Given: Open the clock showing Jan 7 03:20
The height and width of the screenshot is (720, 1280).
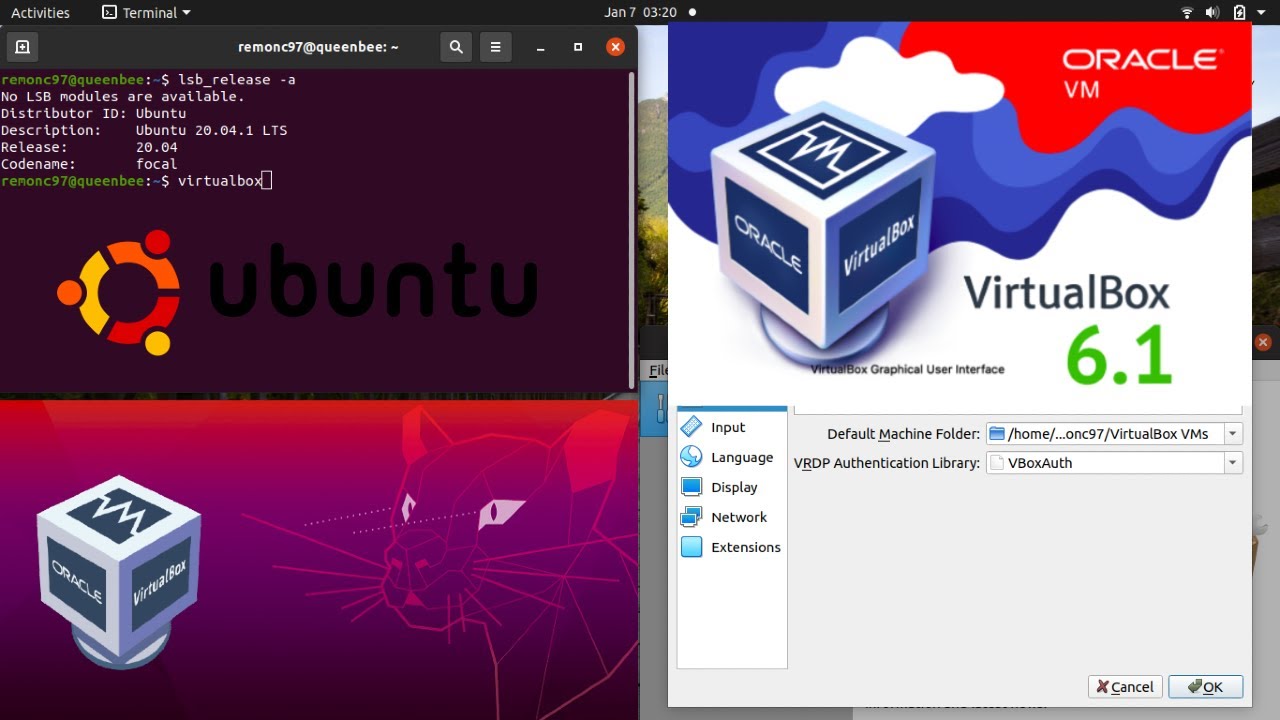Looking at the screenshot, I should pyautogui.click(x=640, y=13).
